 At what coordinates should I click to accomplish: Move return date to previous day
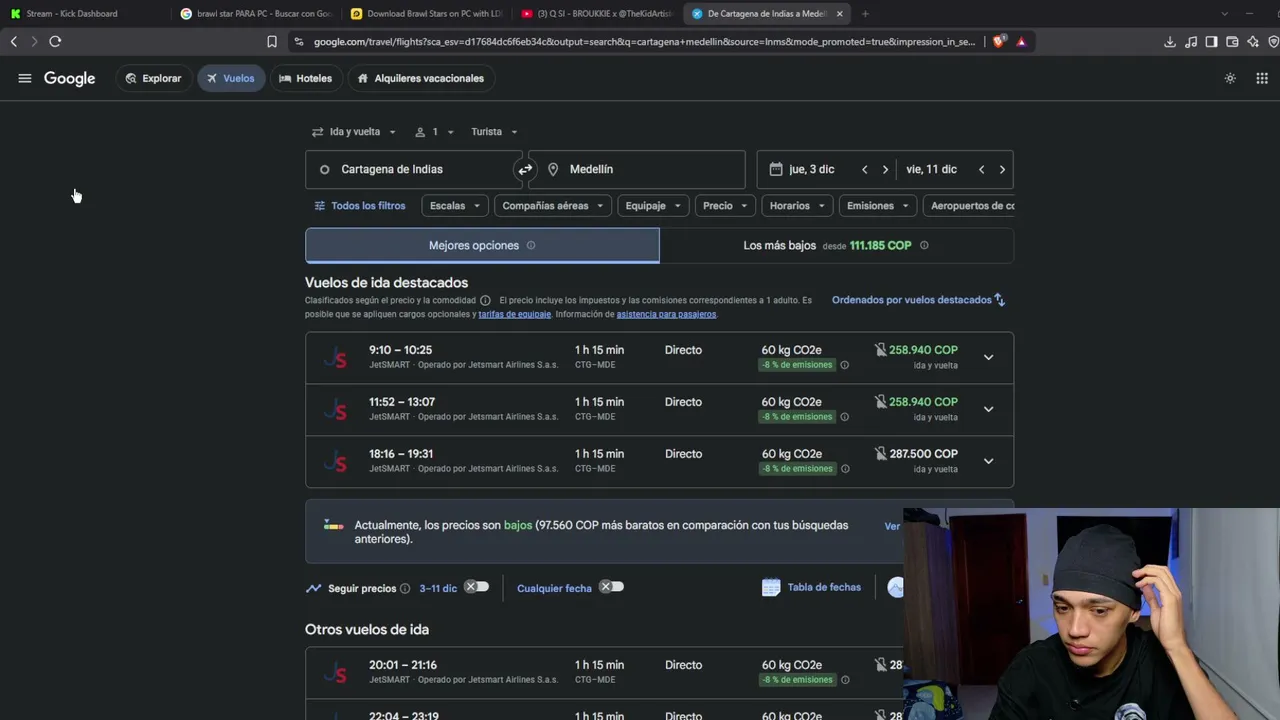(x=981, y=169)
